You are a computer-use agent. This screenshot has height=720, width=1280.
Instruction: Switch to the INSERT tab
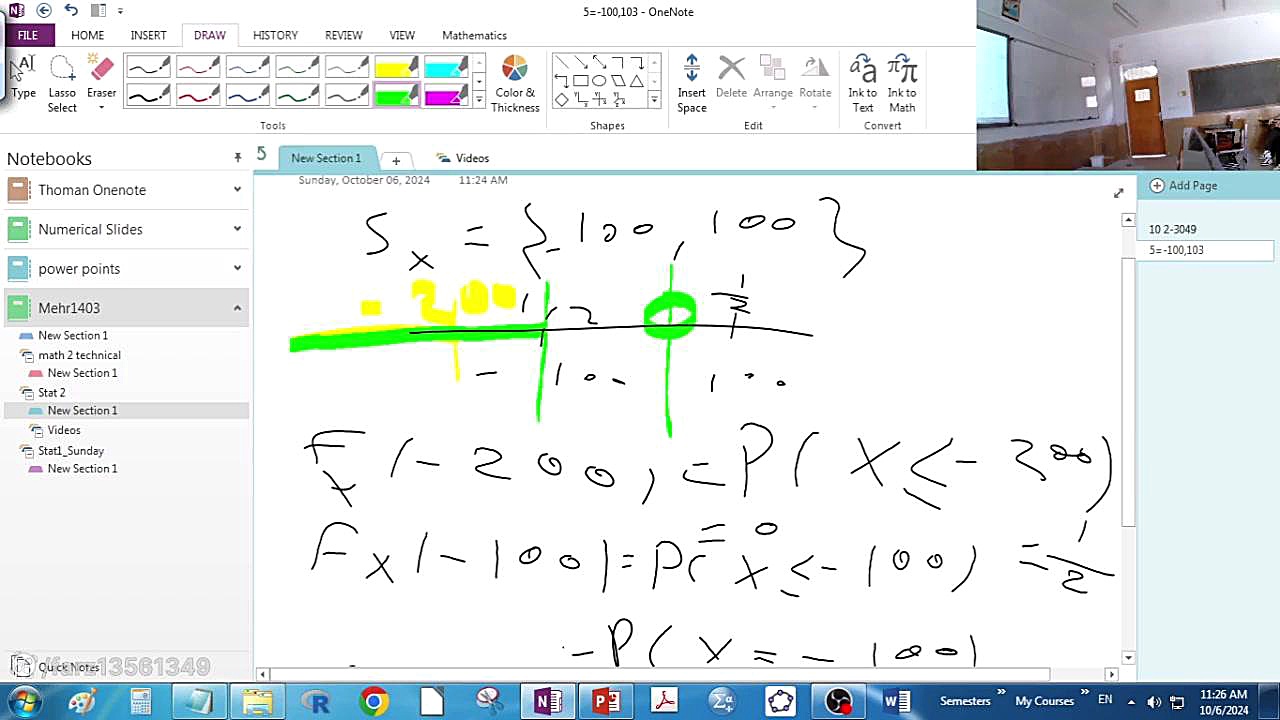(x=148, y=35)
